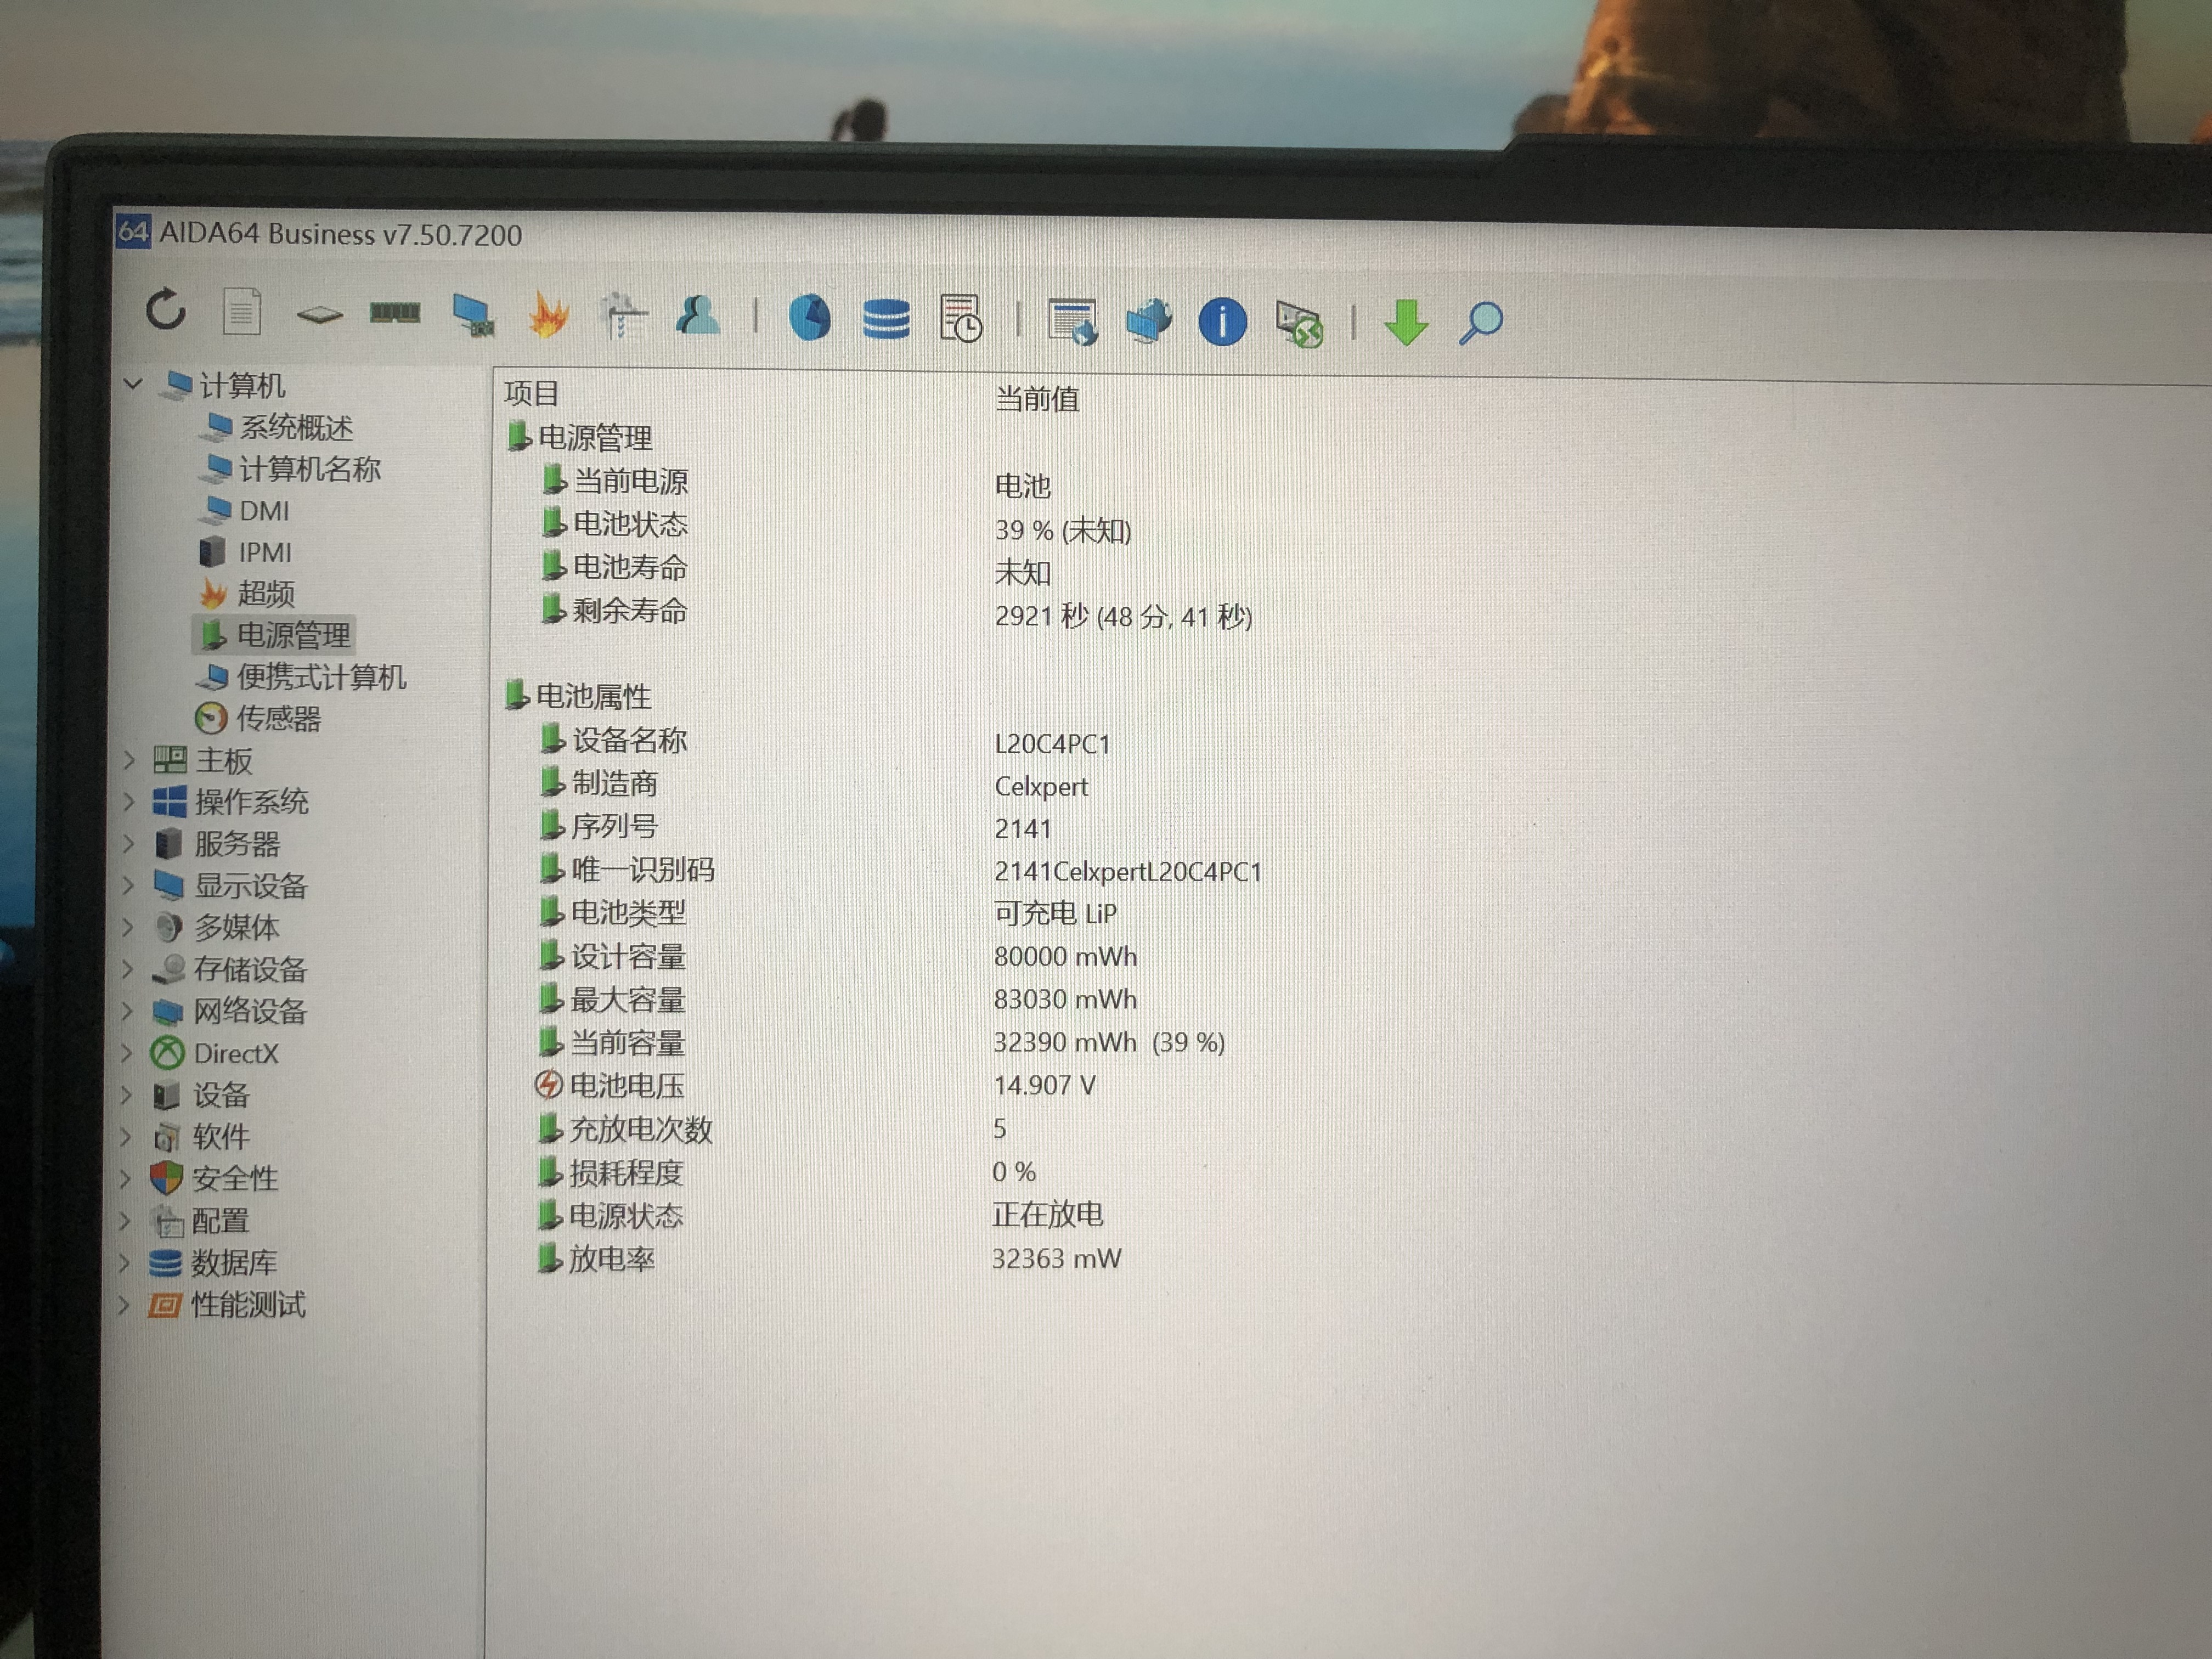The image size is (2212, 1659).
Task: Click the AIDA64 title bar app icon
Action: point(132,231)
